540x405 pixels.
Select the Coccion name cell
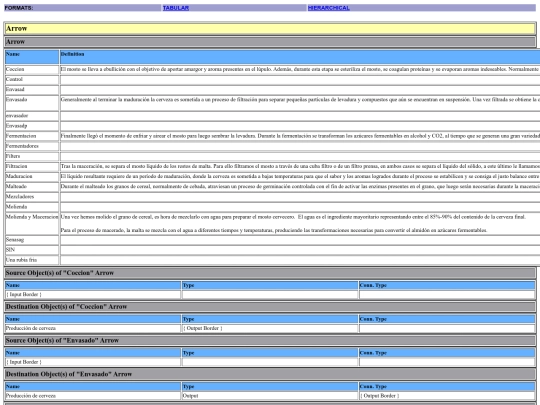[32, 70]
